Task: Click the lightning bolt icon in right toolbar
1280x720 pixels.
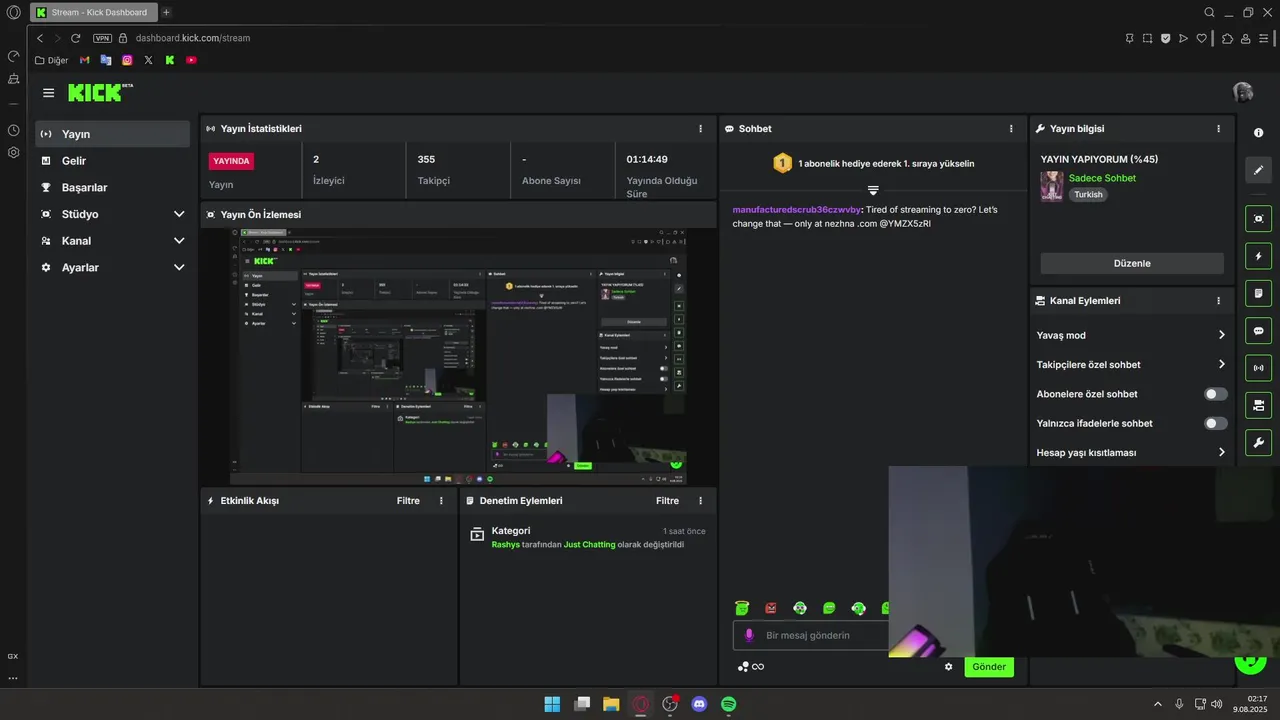Action: pos(1258,256)
